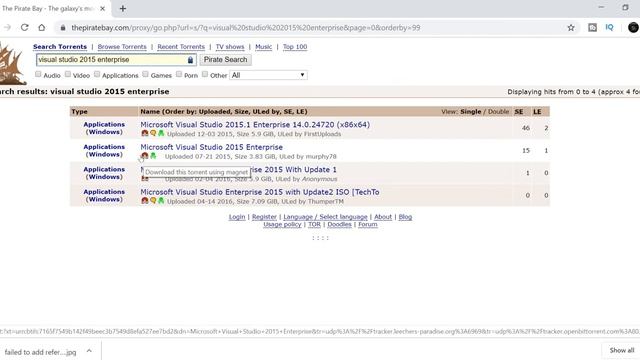Order results by ULed by in header

point(265,111)
